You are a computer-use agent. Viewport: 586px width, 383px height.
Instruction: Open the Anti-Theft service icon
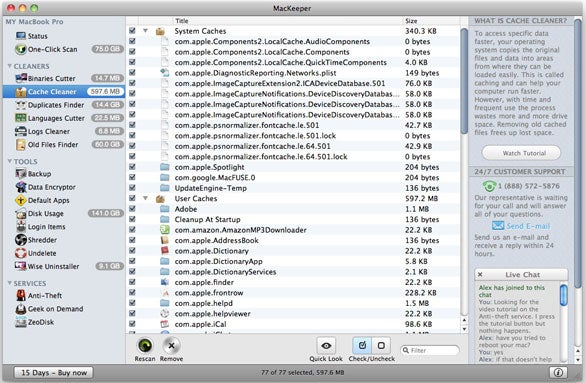click(x=21, y=295)
